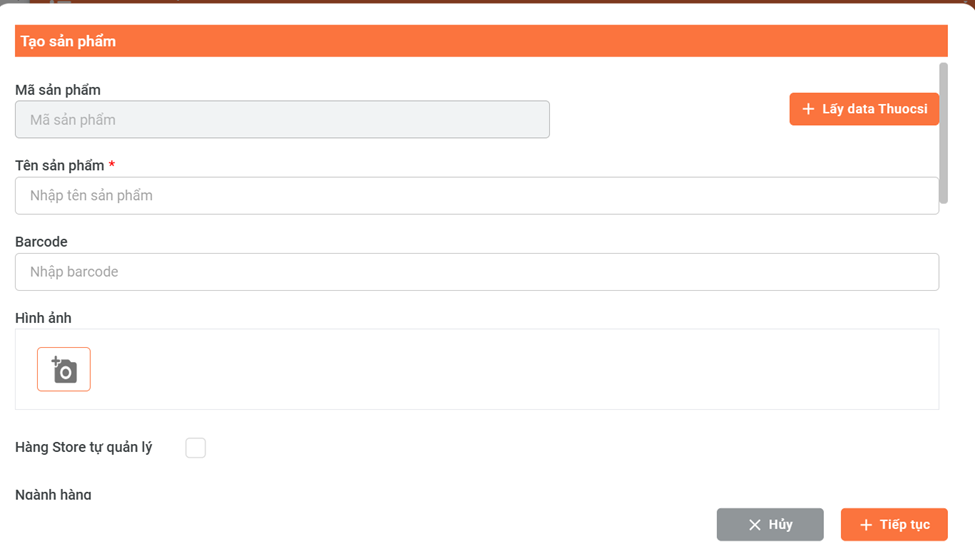Viewport: 975px width, 556px height.
Task: Click the Tên sản phẩm label
Action: [x=60, y=166]
